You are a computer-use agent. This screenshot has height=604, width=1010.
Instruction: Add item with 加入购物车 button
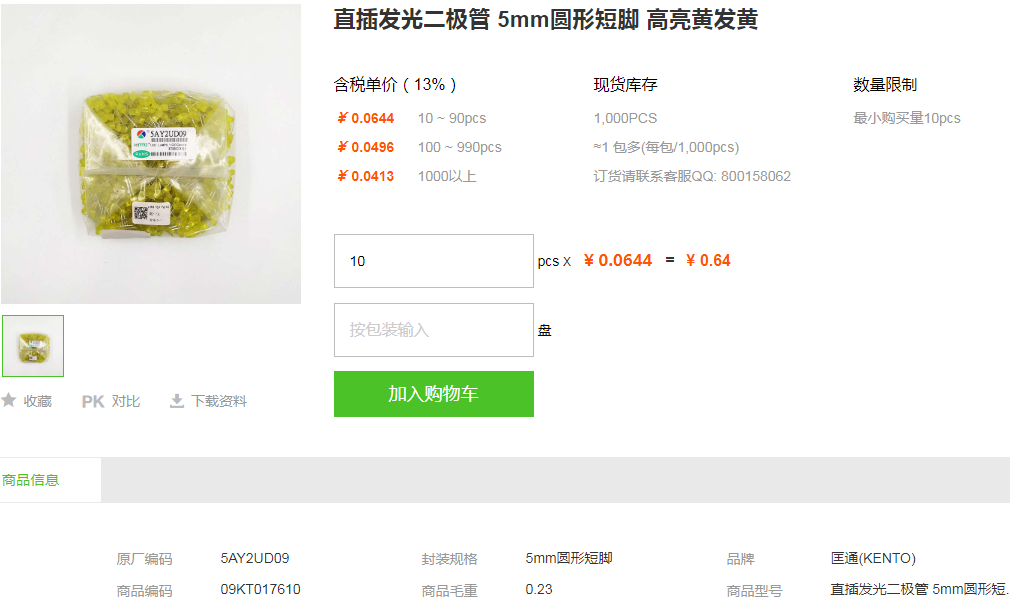[x=434, y=393]
